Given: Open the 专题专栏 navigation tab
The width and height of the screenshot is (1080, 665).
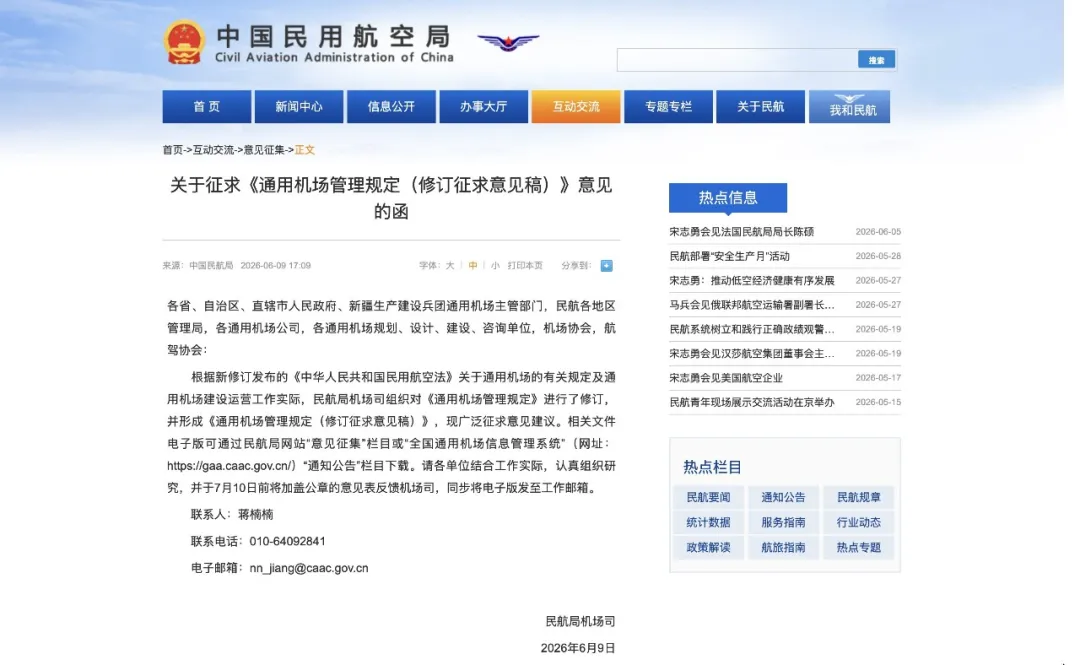Looking at the screenshot, I should click(x=668, y=107).
